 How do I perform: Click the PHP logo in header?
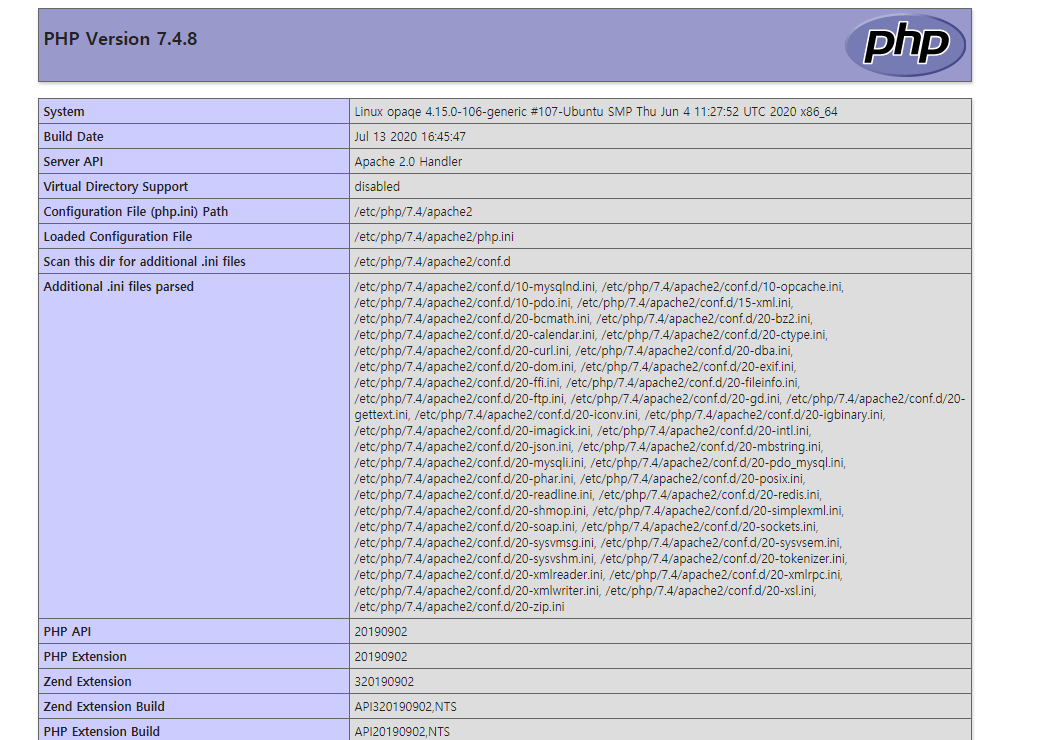tap(905, 45)
